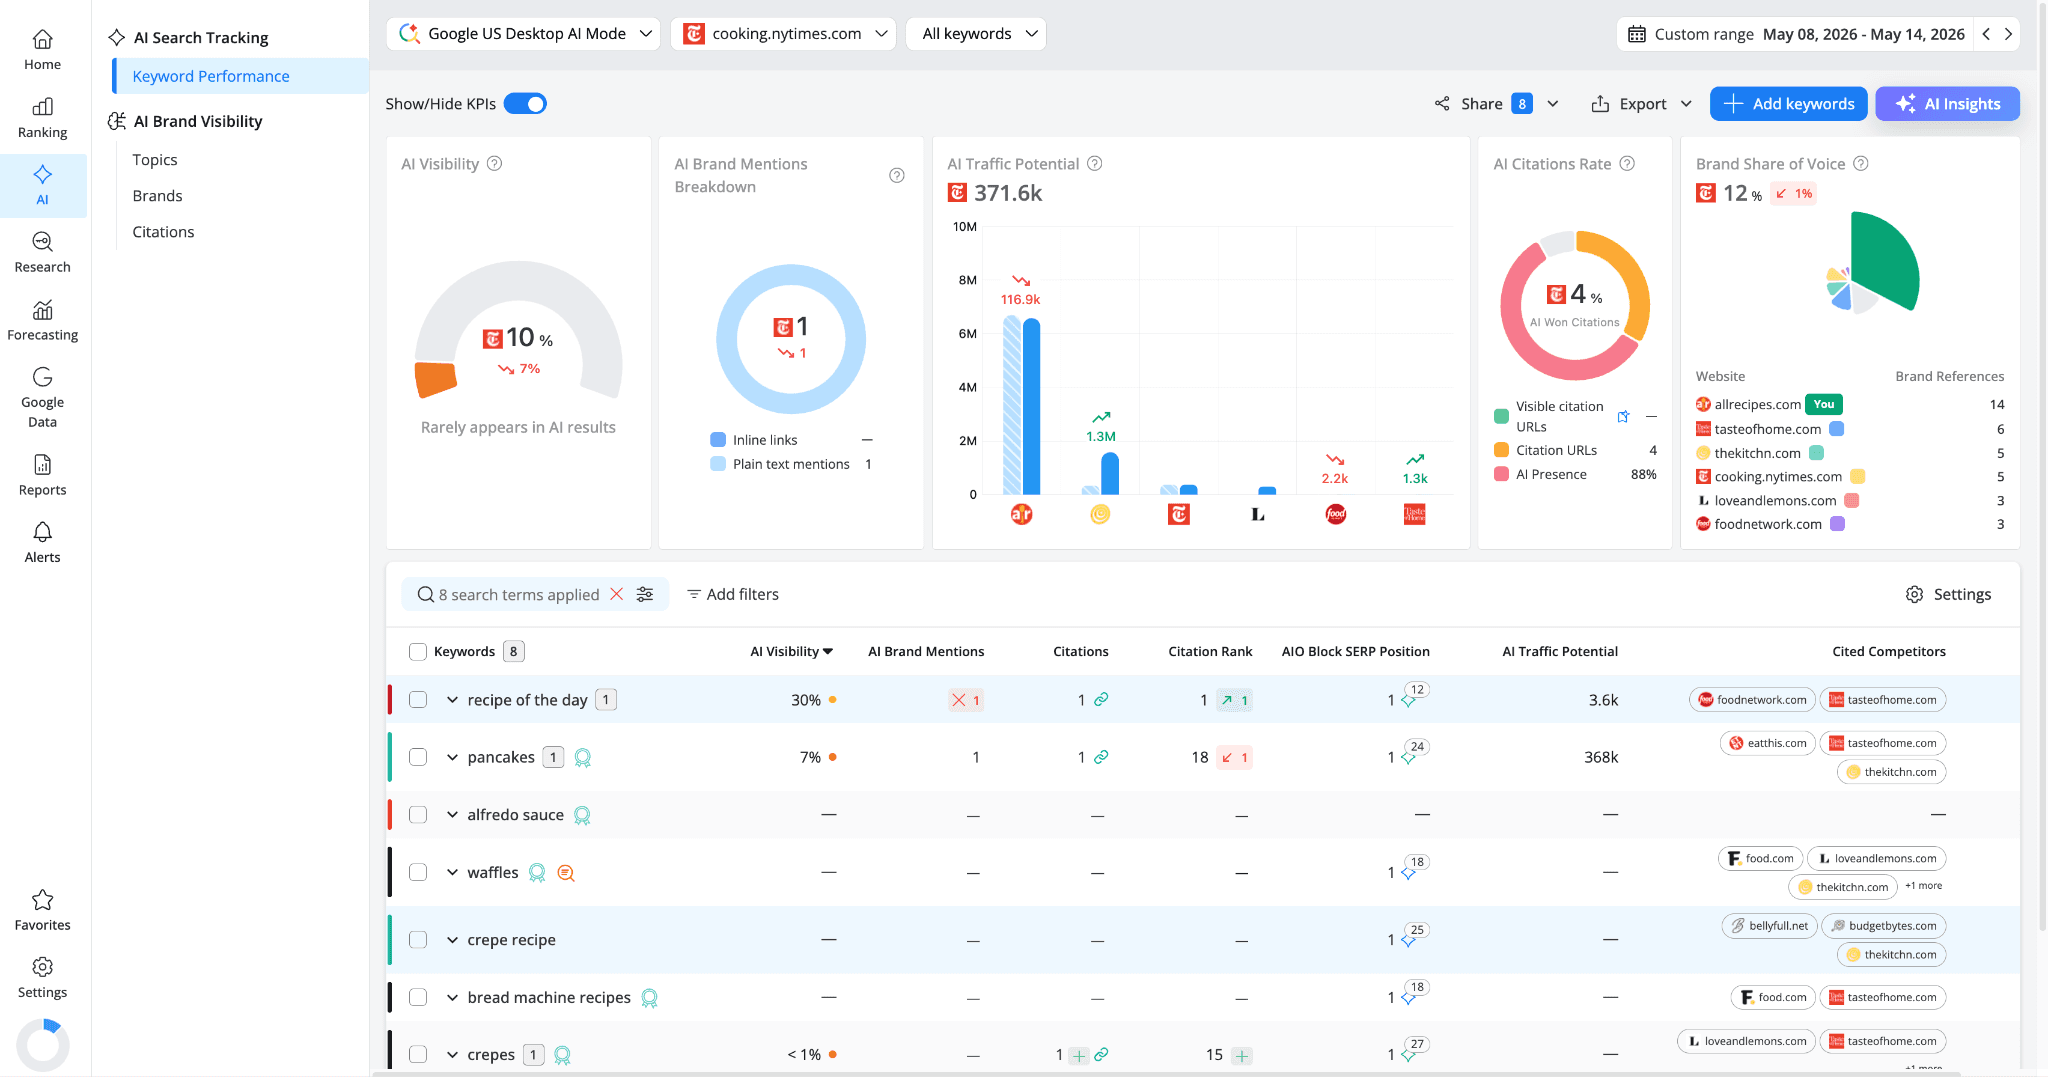Screen dimensions: 2048x1077
Task: Check the alfredo sauce row checkbox
Action: pos(418,815)
